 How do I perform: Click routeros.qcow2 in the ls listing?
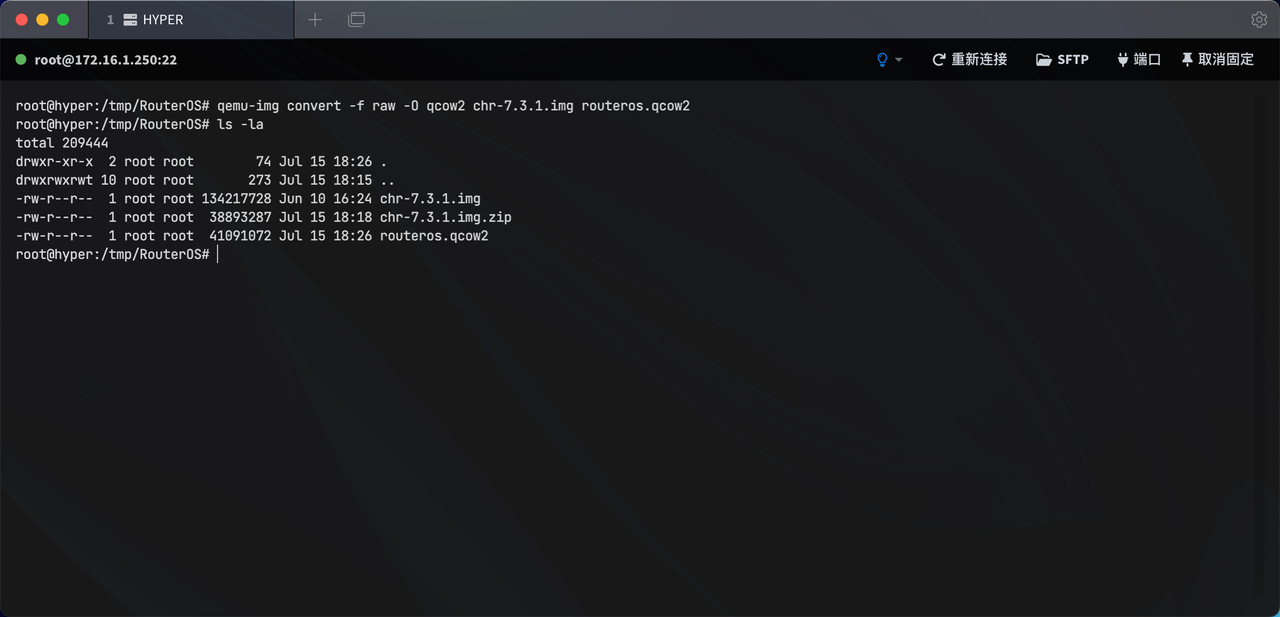[434, 236]
